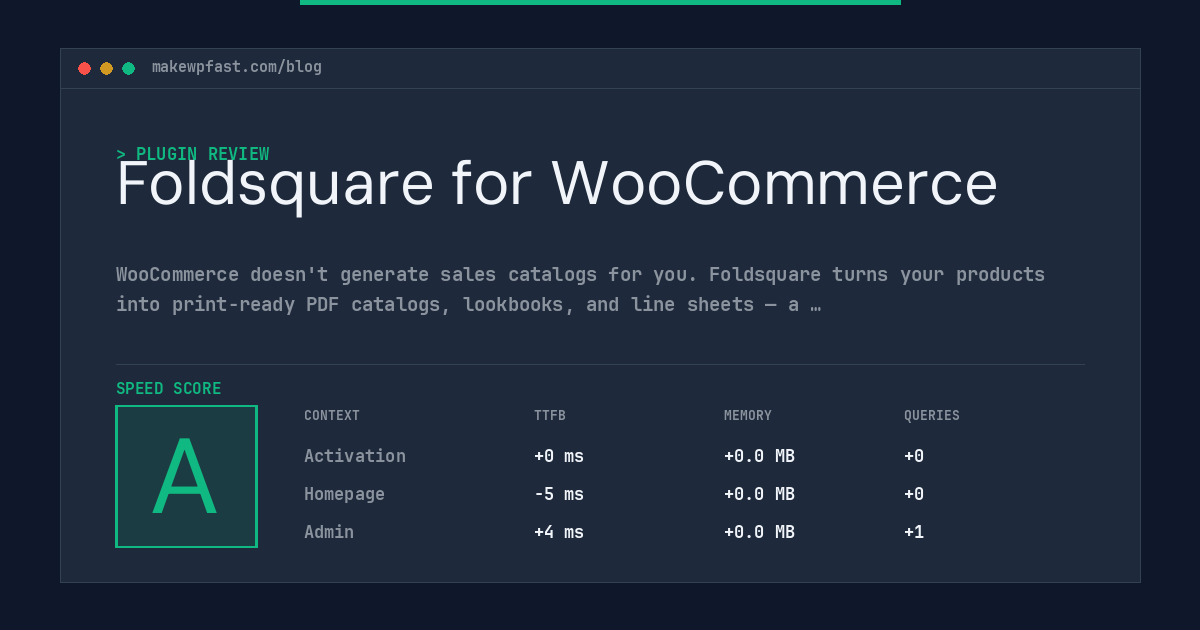The image size is (1200, 630).
Task: Click Activation TTFB value '+0 ms'
Action: click(x=559, y=456)
